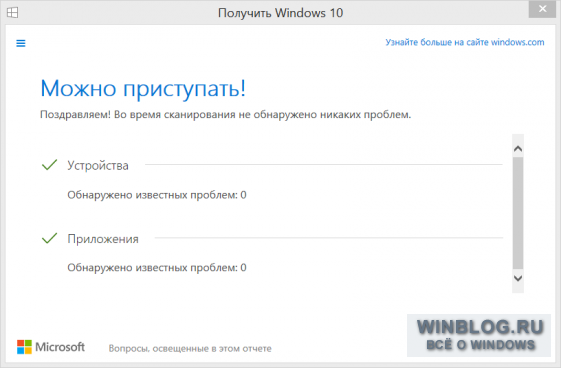
Task: Open Вопросы, освещенные в этом отчете
Action: pos(190,348)
